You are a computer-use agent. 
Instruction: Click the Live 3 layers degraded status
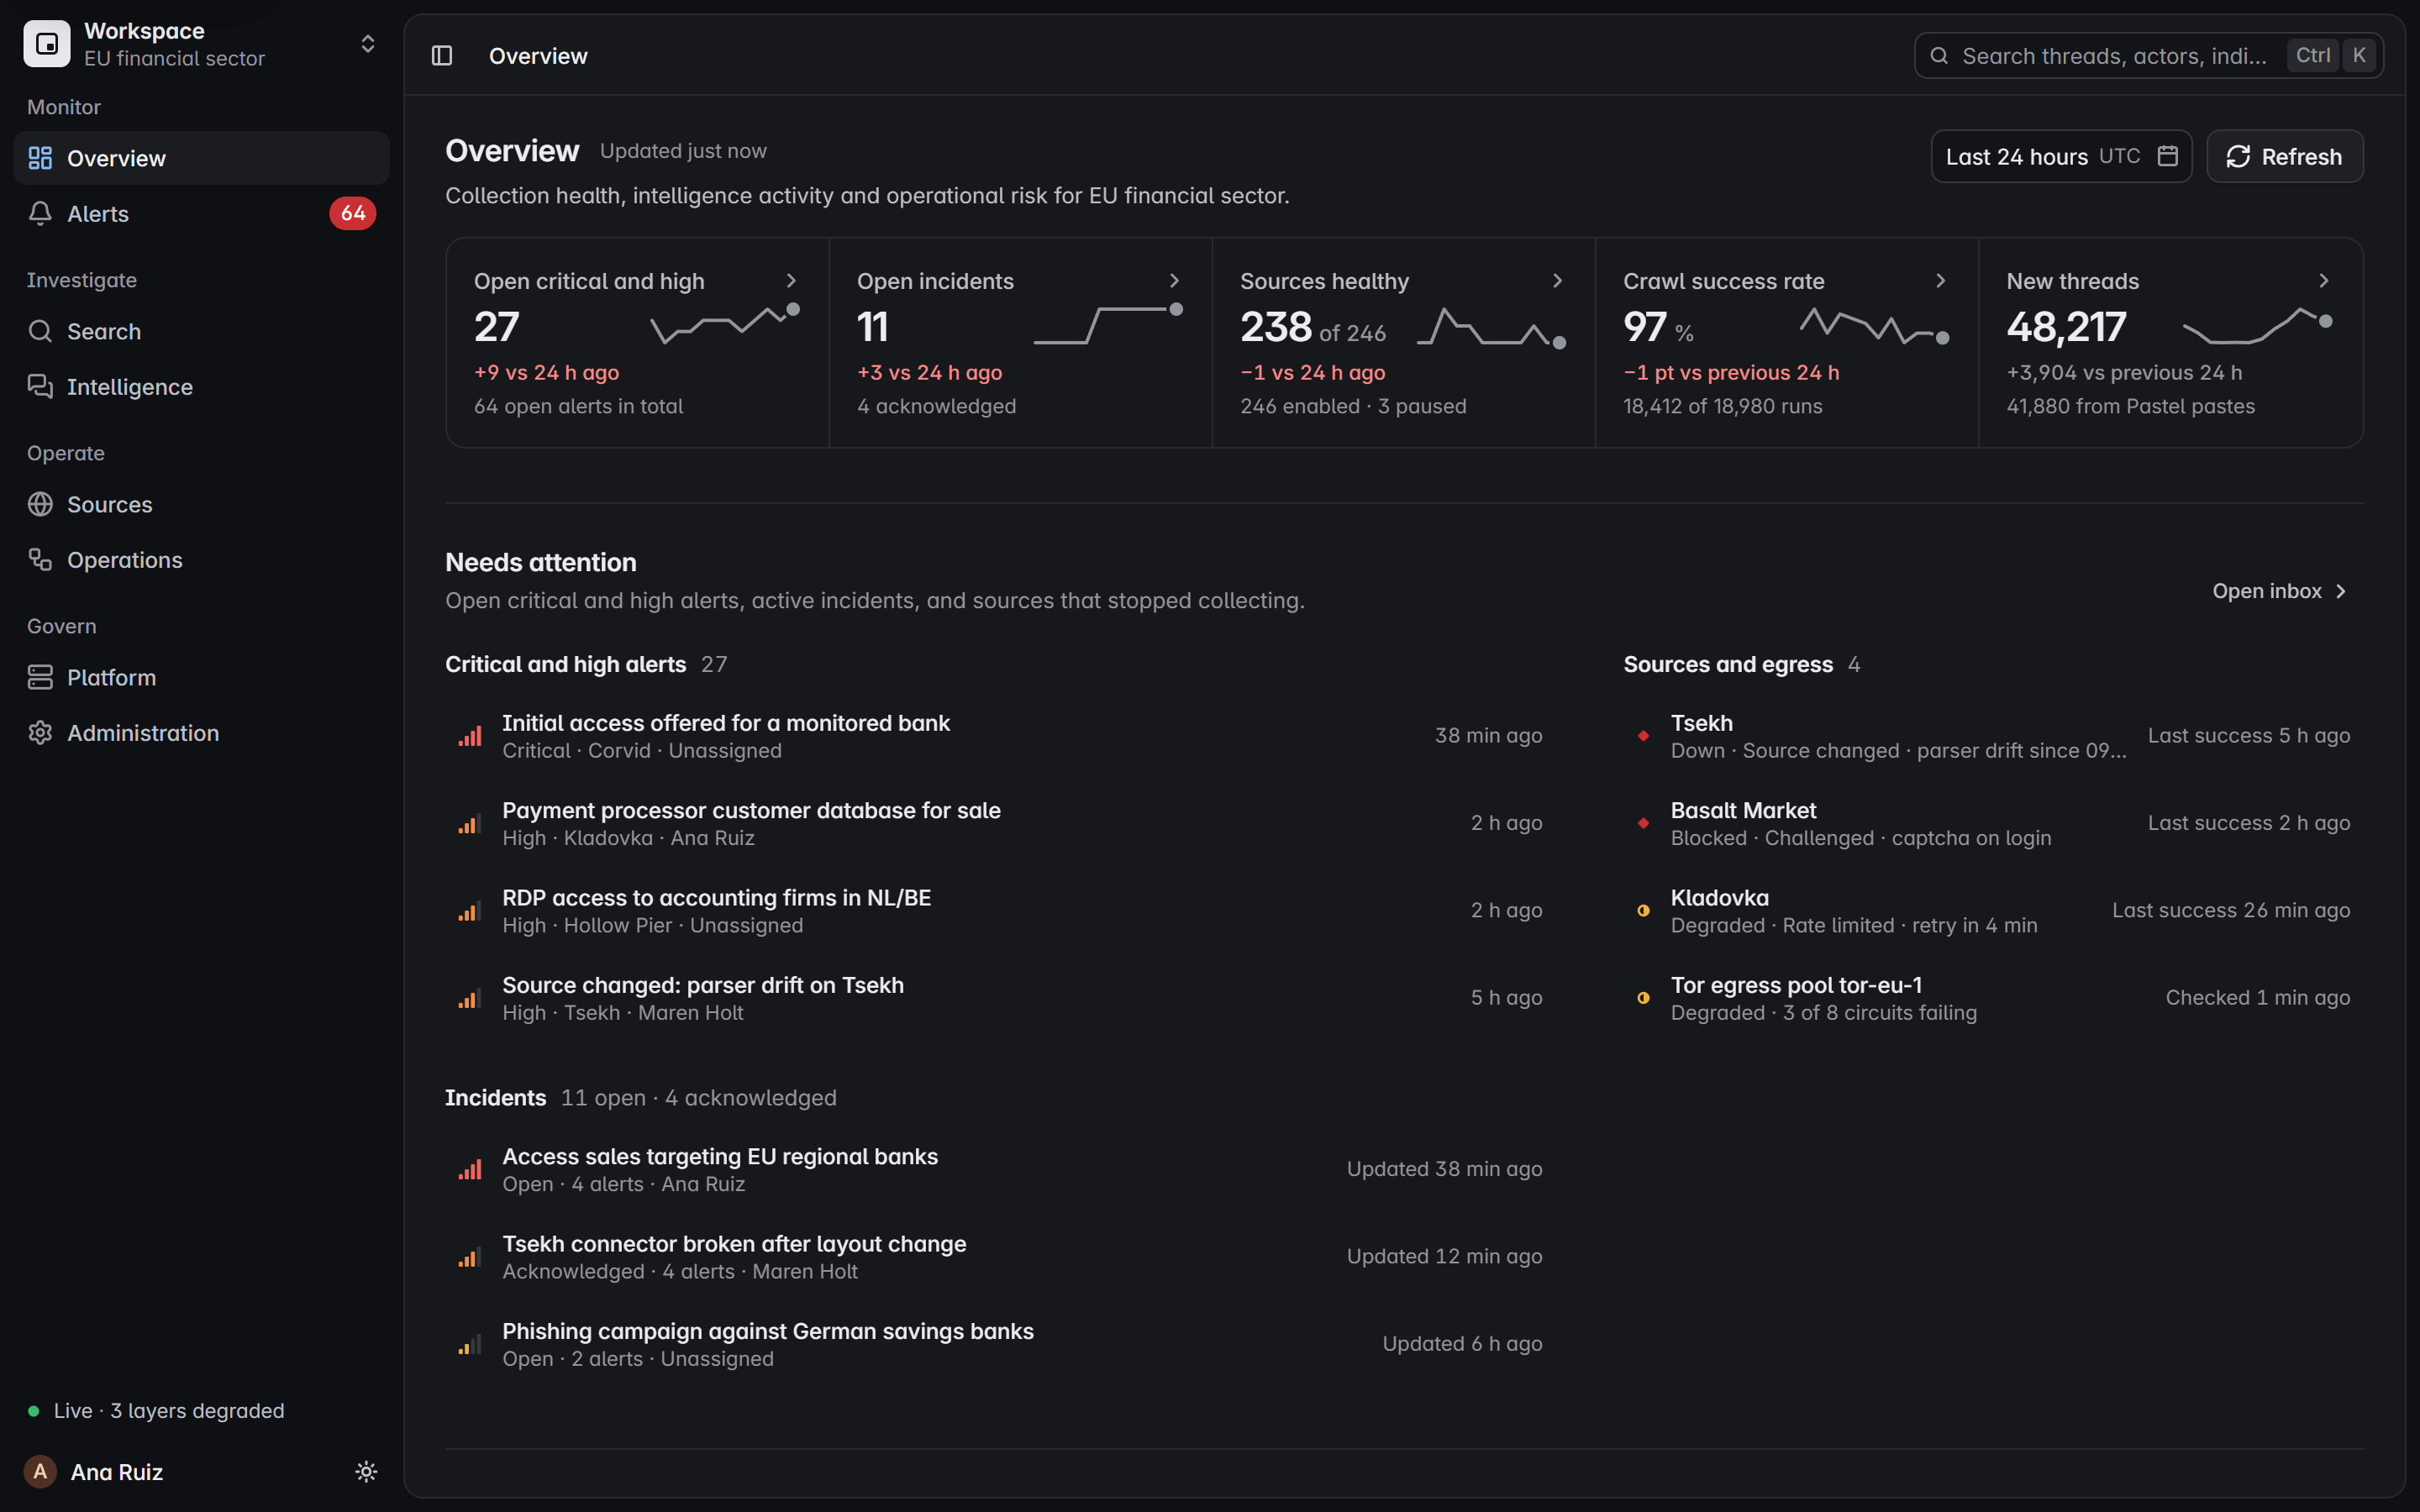156,1410
